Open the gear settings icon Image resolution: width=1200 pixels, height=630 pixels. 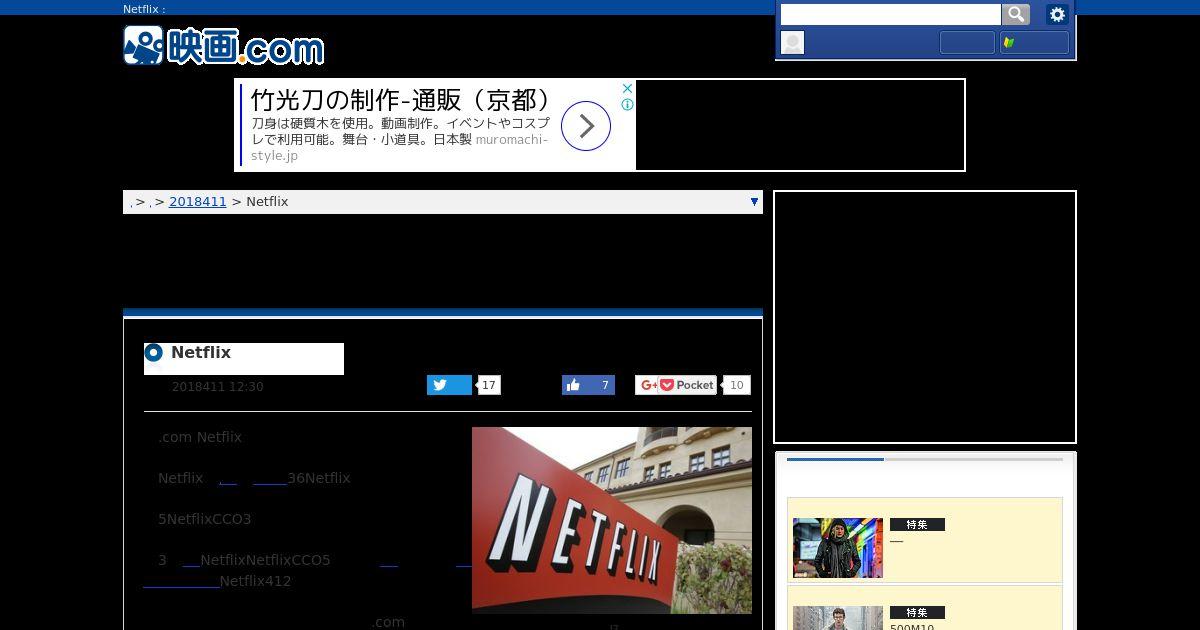(x=1057, y=14)
